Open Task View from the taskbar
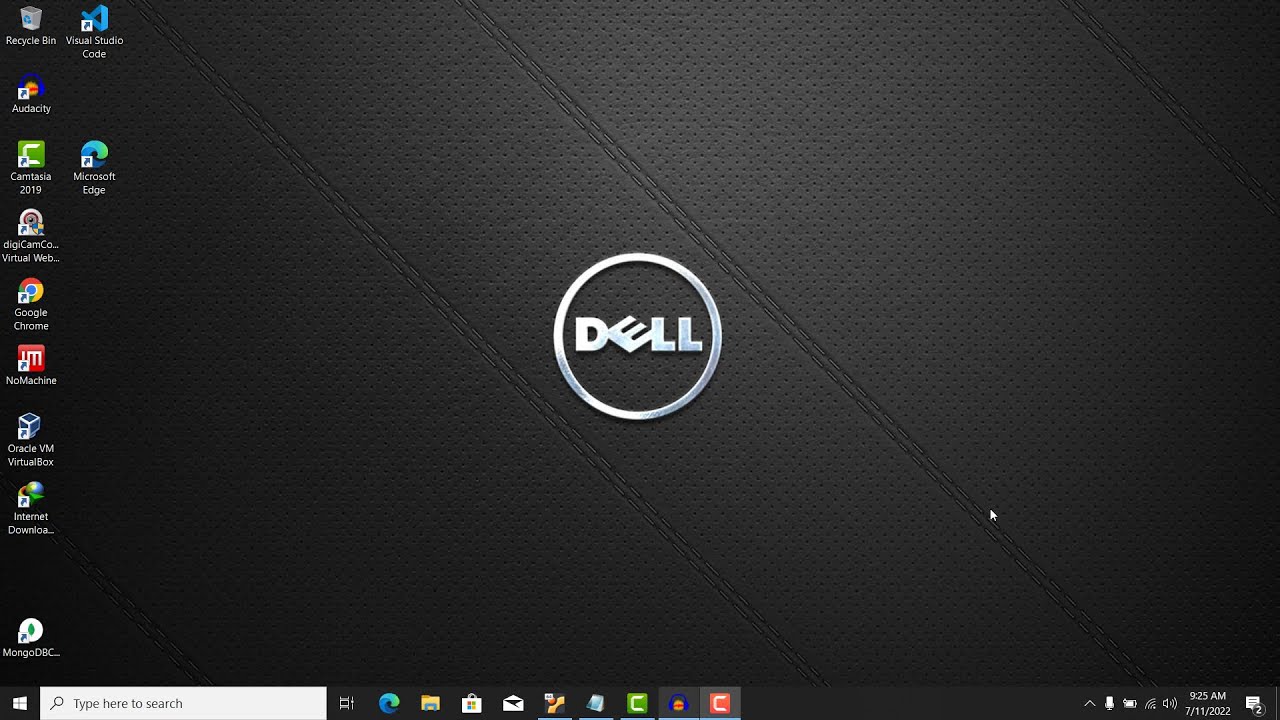 [x=347, y=703]
